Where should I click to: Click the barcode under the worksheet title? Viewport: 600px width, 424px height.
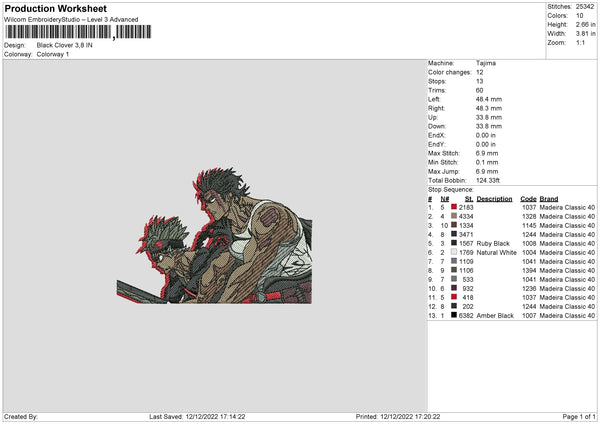tap(78, 32)
